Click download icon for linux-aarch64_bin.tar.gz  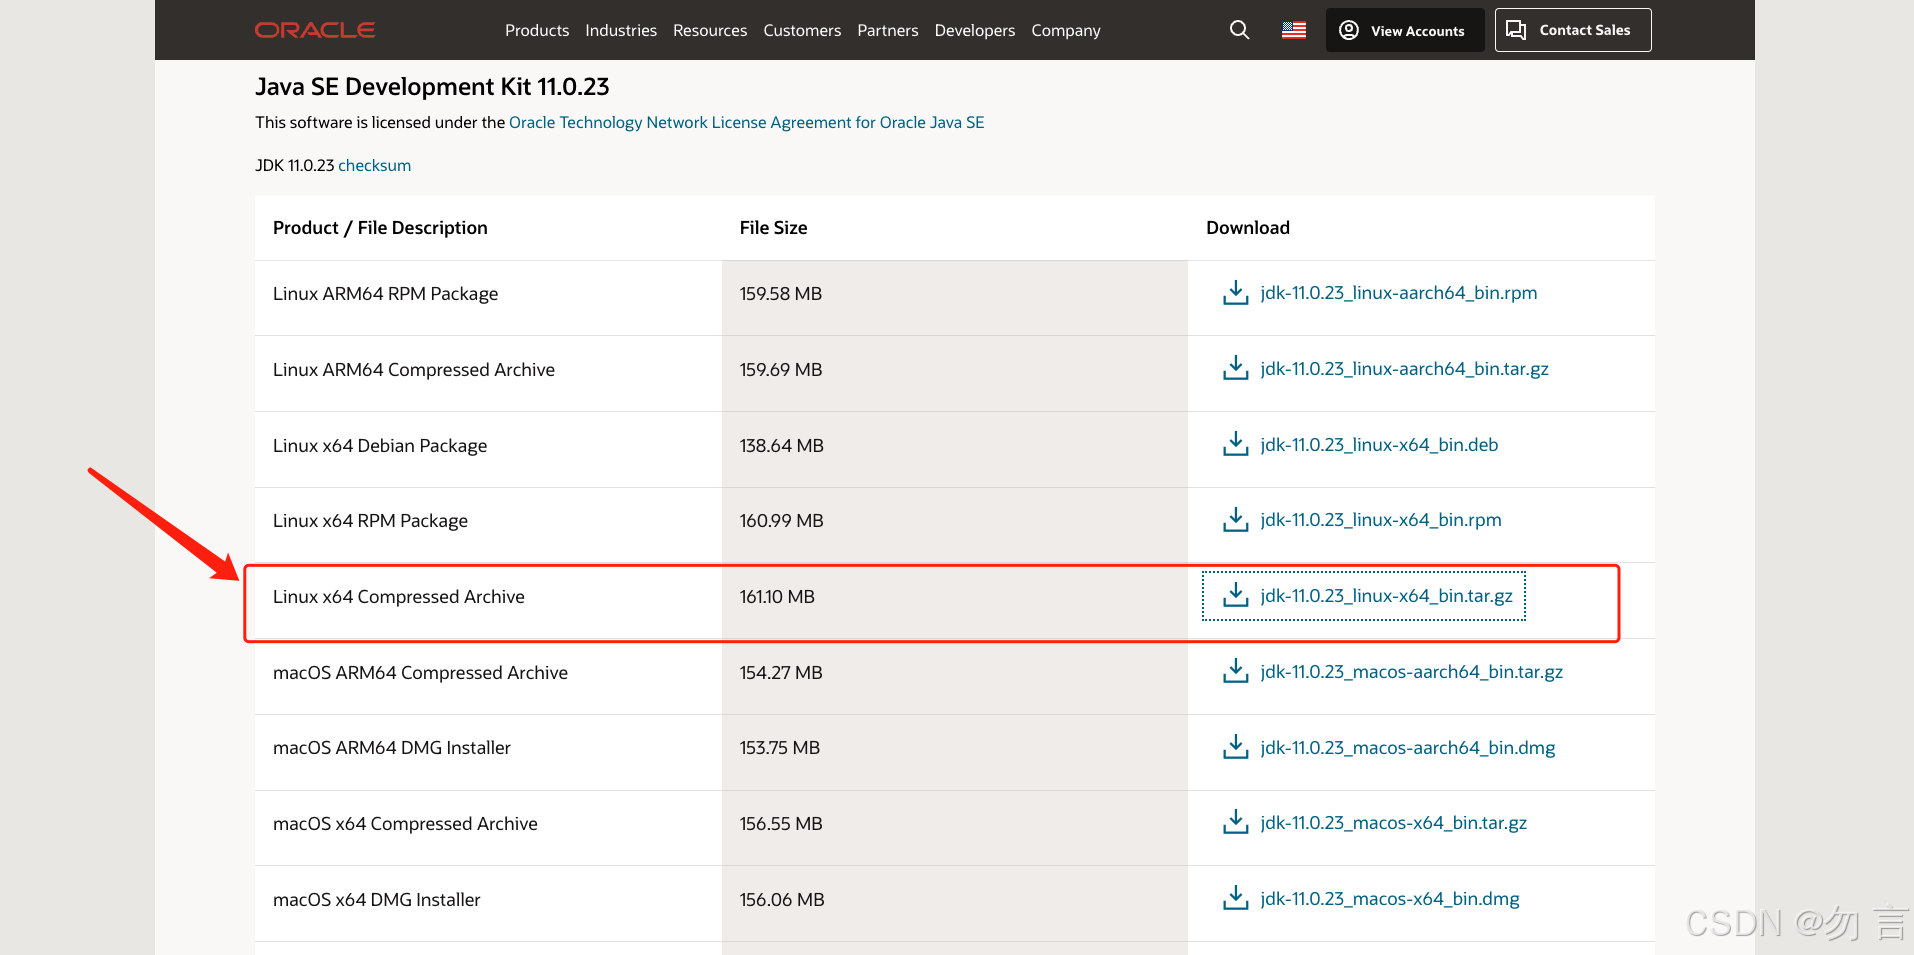pyautogui.click(x=1236, y=369)
